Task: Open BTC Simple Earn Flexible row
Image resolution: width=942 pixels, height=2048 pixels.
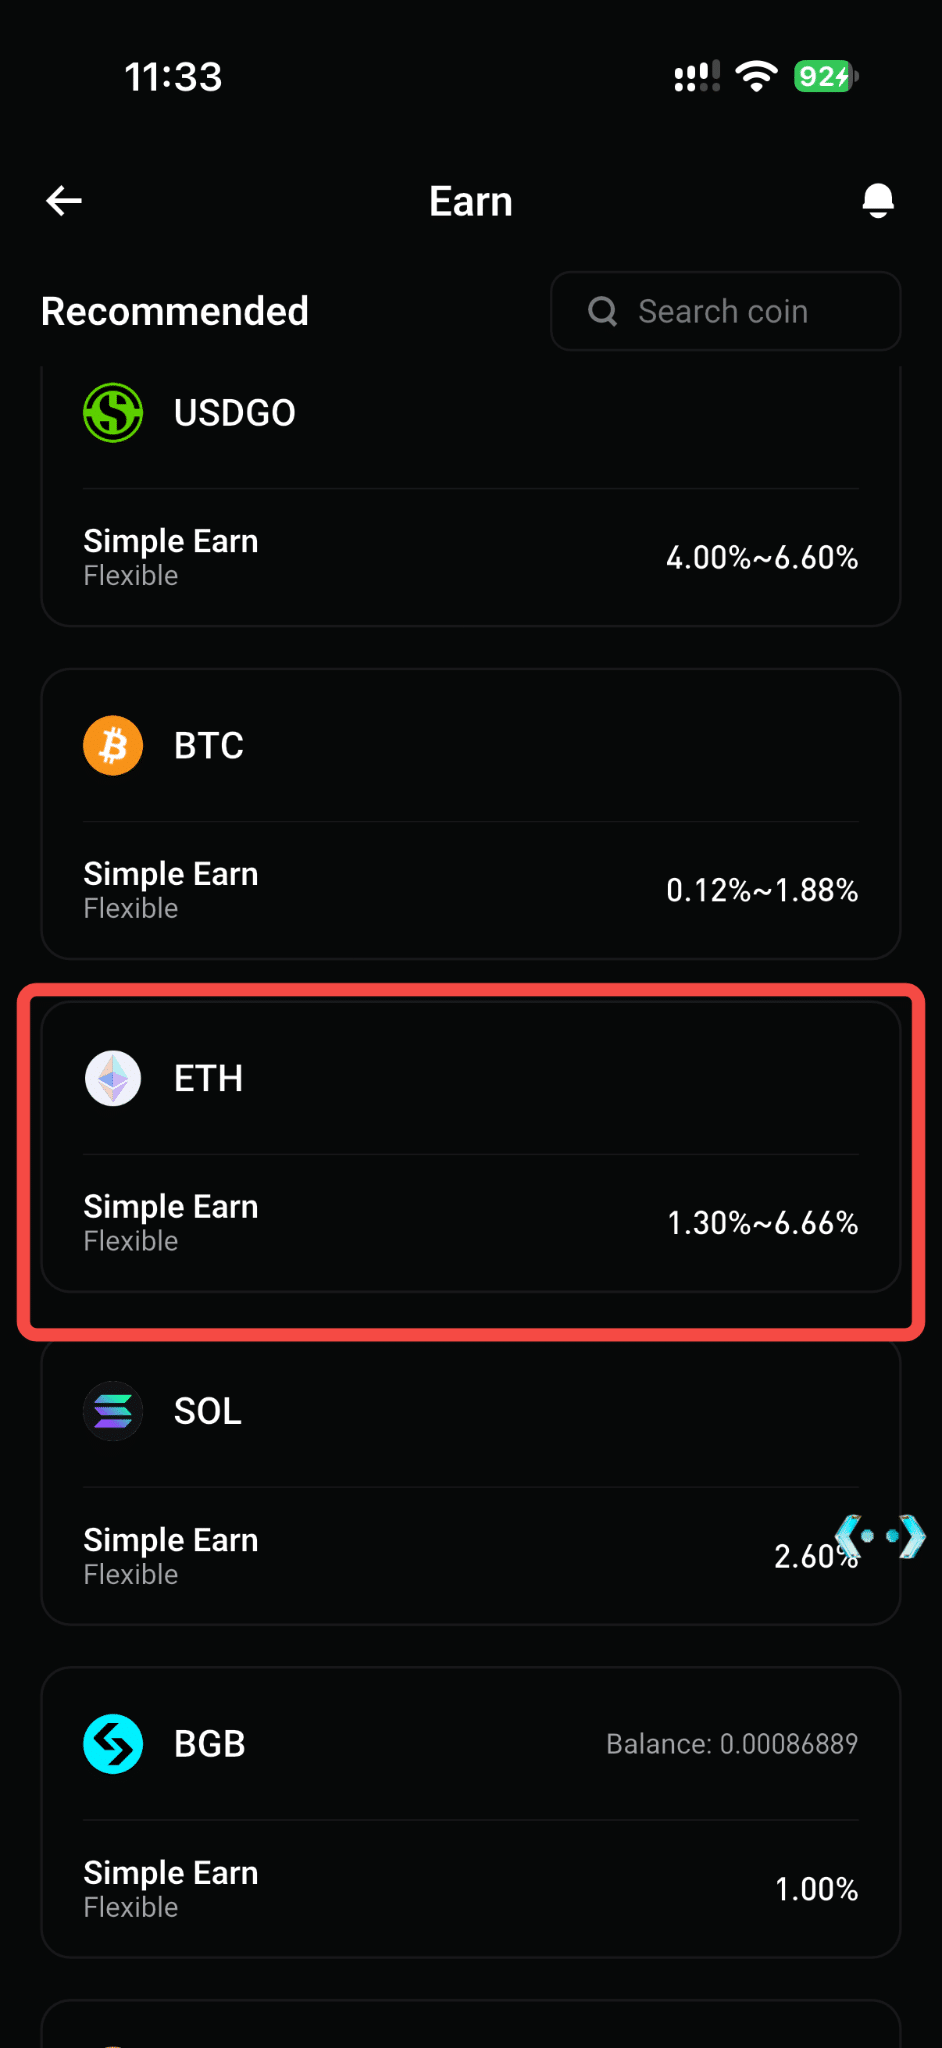Action: (x=471, y=890)
